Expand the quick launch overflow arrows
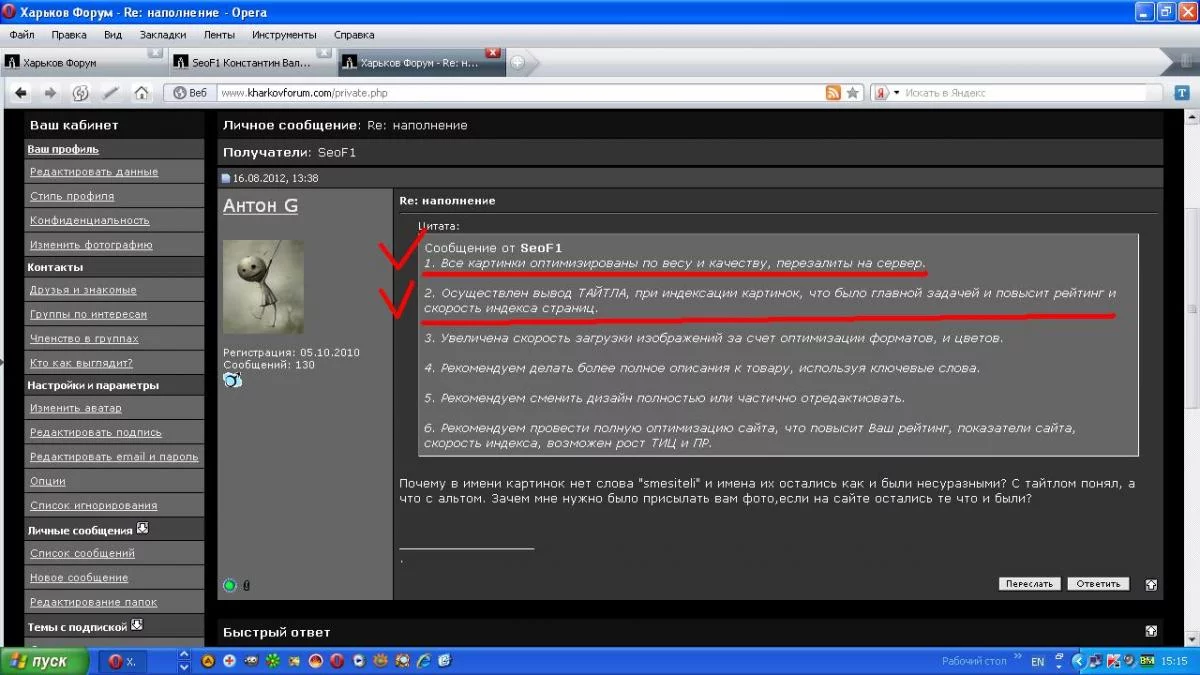The height and width of the screenshot is (675, 1200). 184,661
